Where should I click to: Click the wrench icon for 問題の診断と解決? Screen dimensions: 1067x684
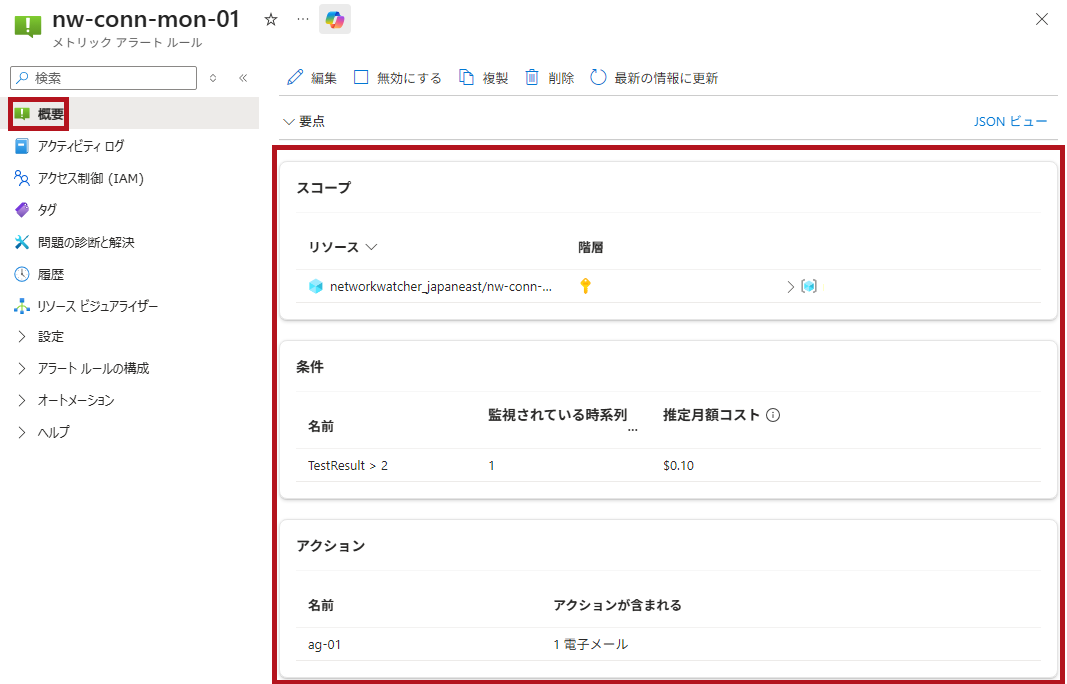[22, 242]
